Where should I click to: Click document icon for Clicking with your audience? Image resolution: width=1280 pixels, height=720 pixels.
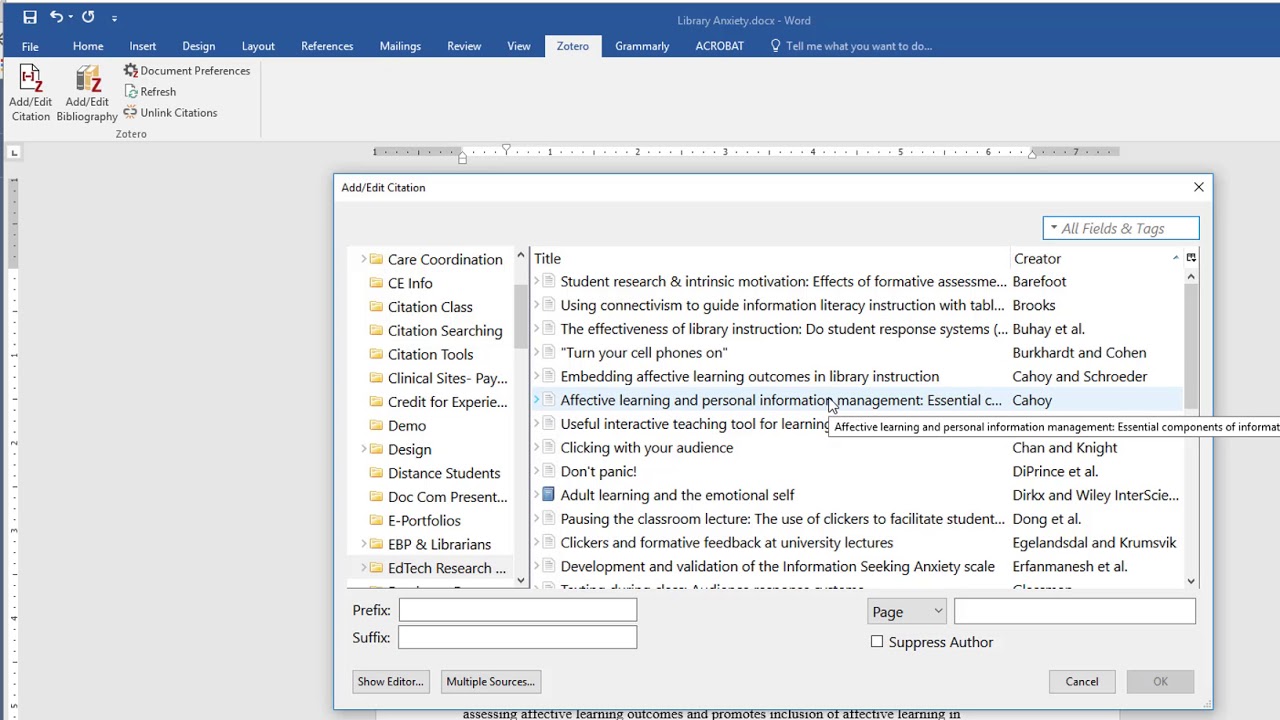[x=548, y=447]
